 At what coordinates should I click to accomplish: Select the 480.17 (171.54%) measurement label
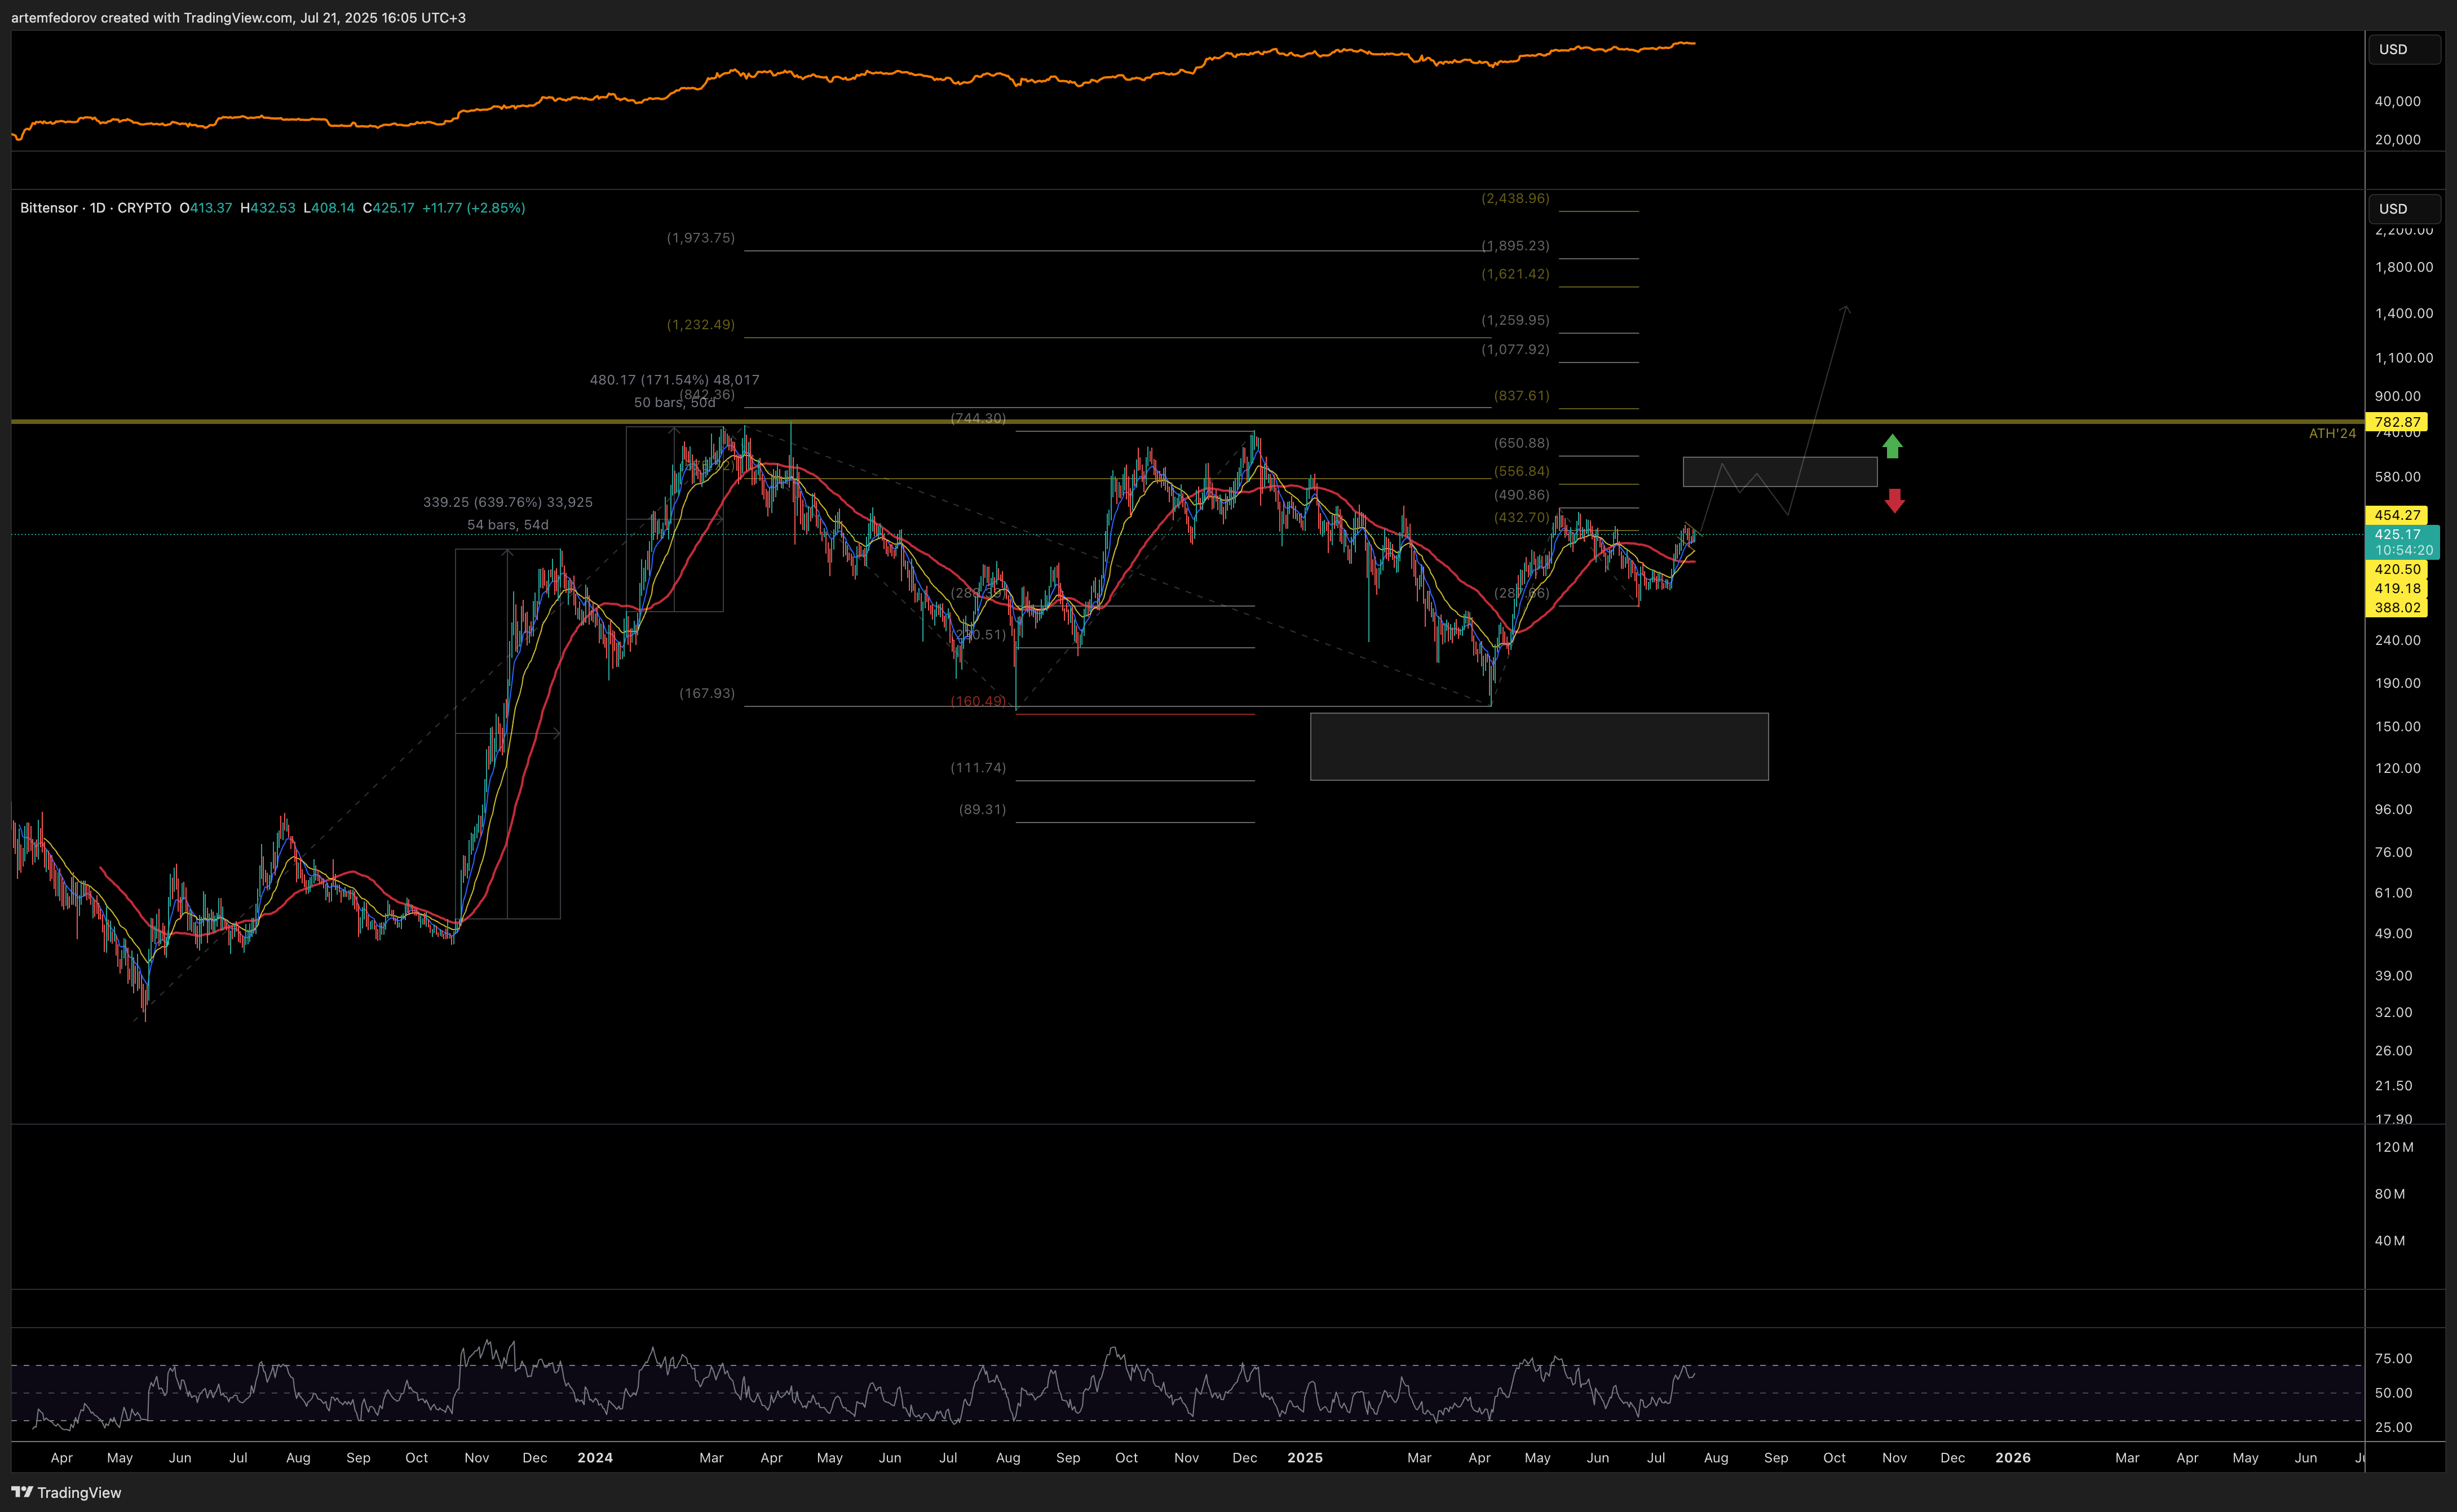(674, 379)
